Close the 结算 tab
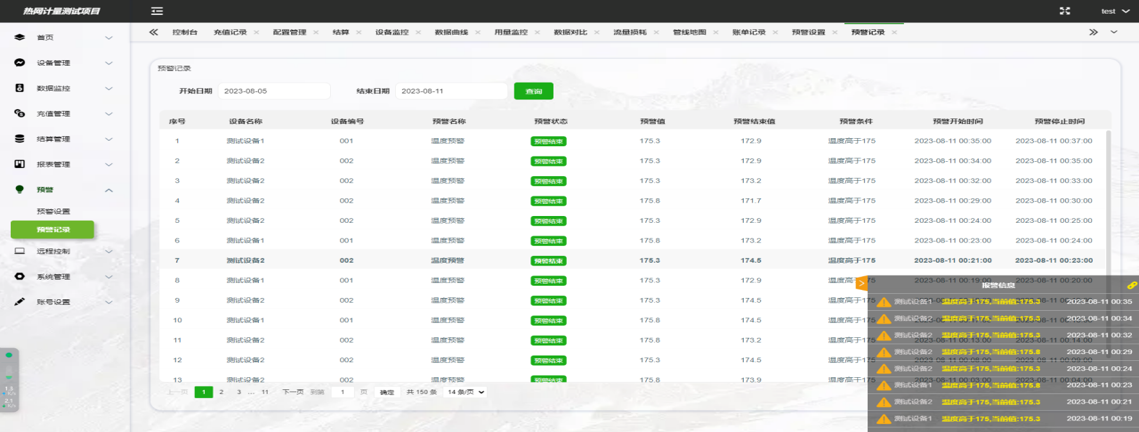Screen dimensions: 1139x432 (x=359, y=33)
